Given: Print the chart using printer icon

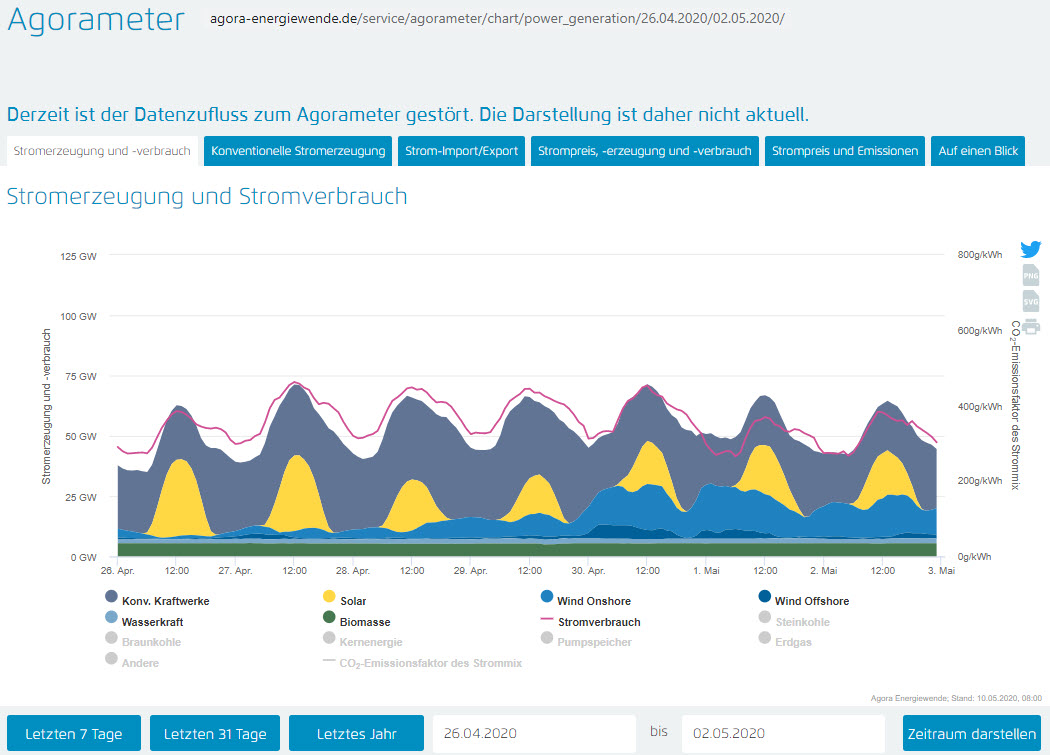Looking at the screenshot, I should pos(1030,326).
